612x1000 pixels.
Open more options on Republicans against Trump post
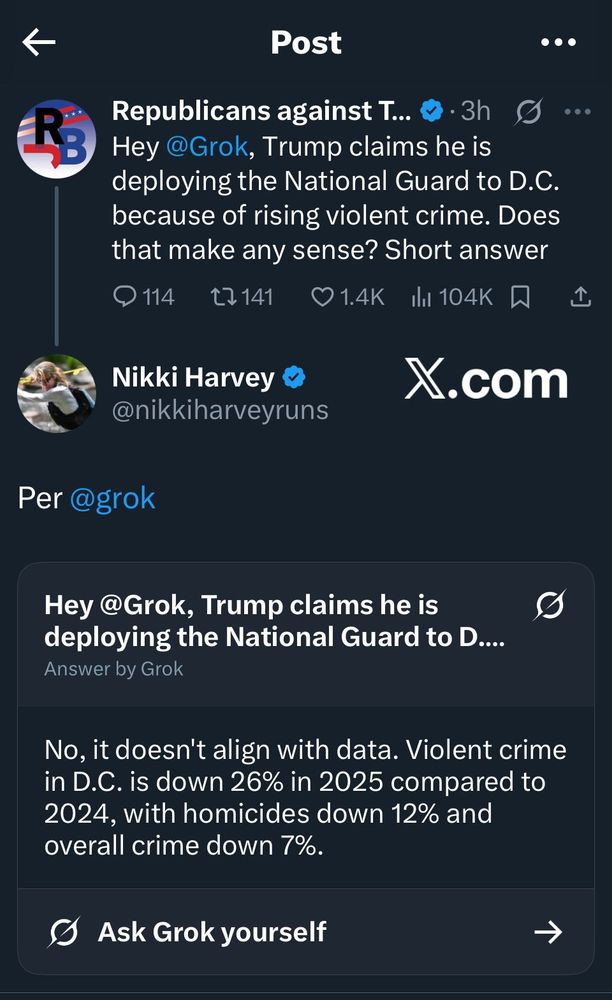(x=578, y=112)
